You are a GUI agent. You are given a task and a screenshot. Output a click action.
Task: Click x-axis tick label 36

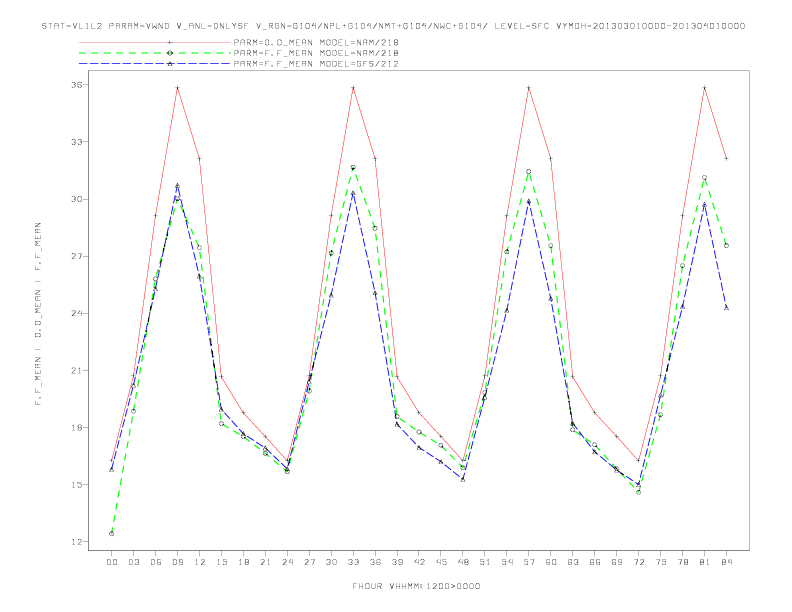(x=375, y=562)
